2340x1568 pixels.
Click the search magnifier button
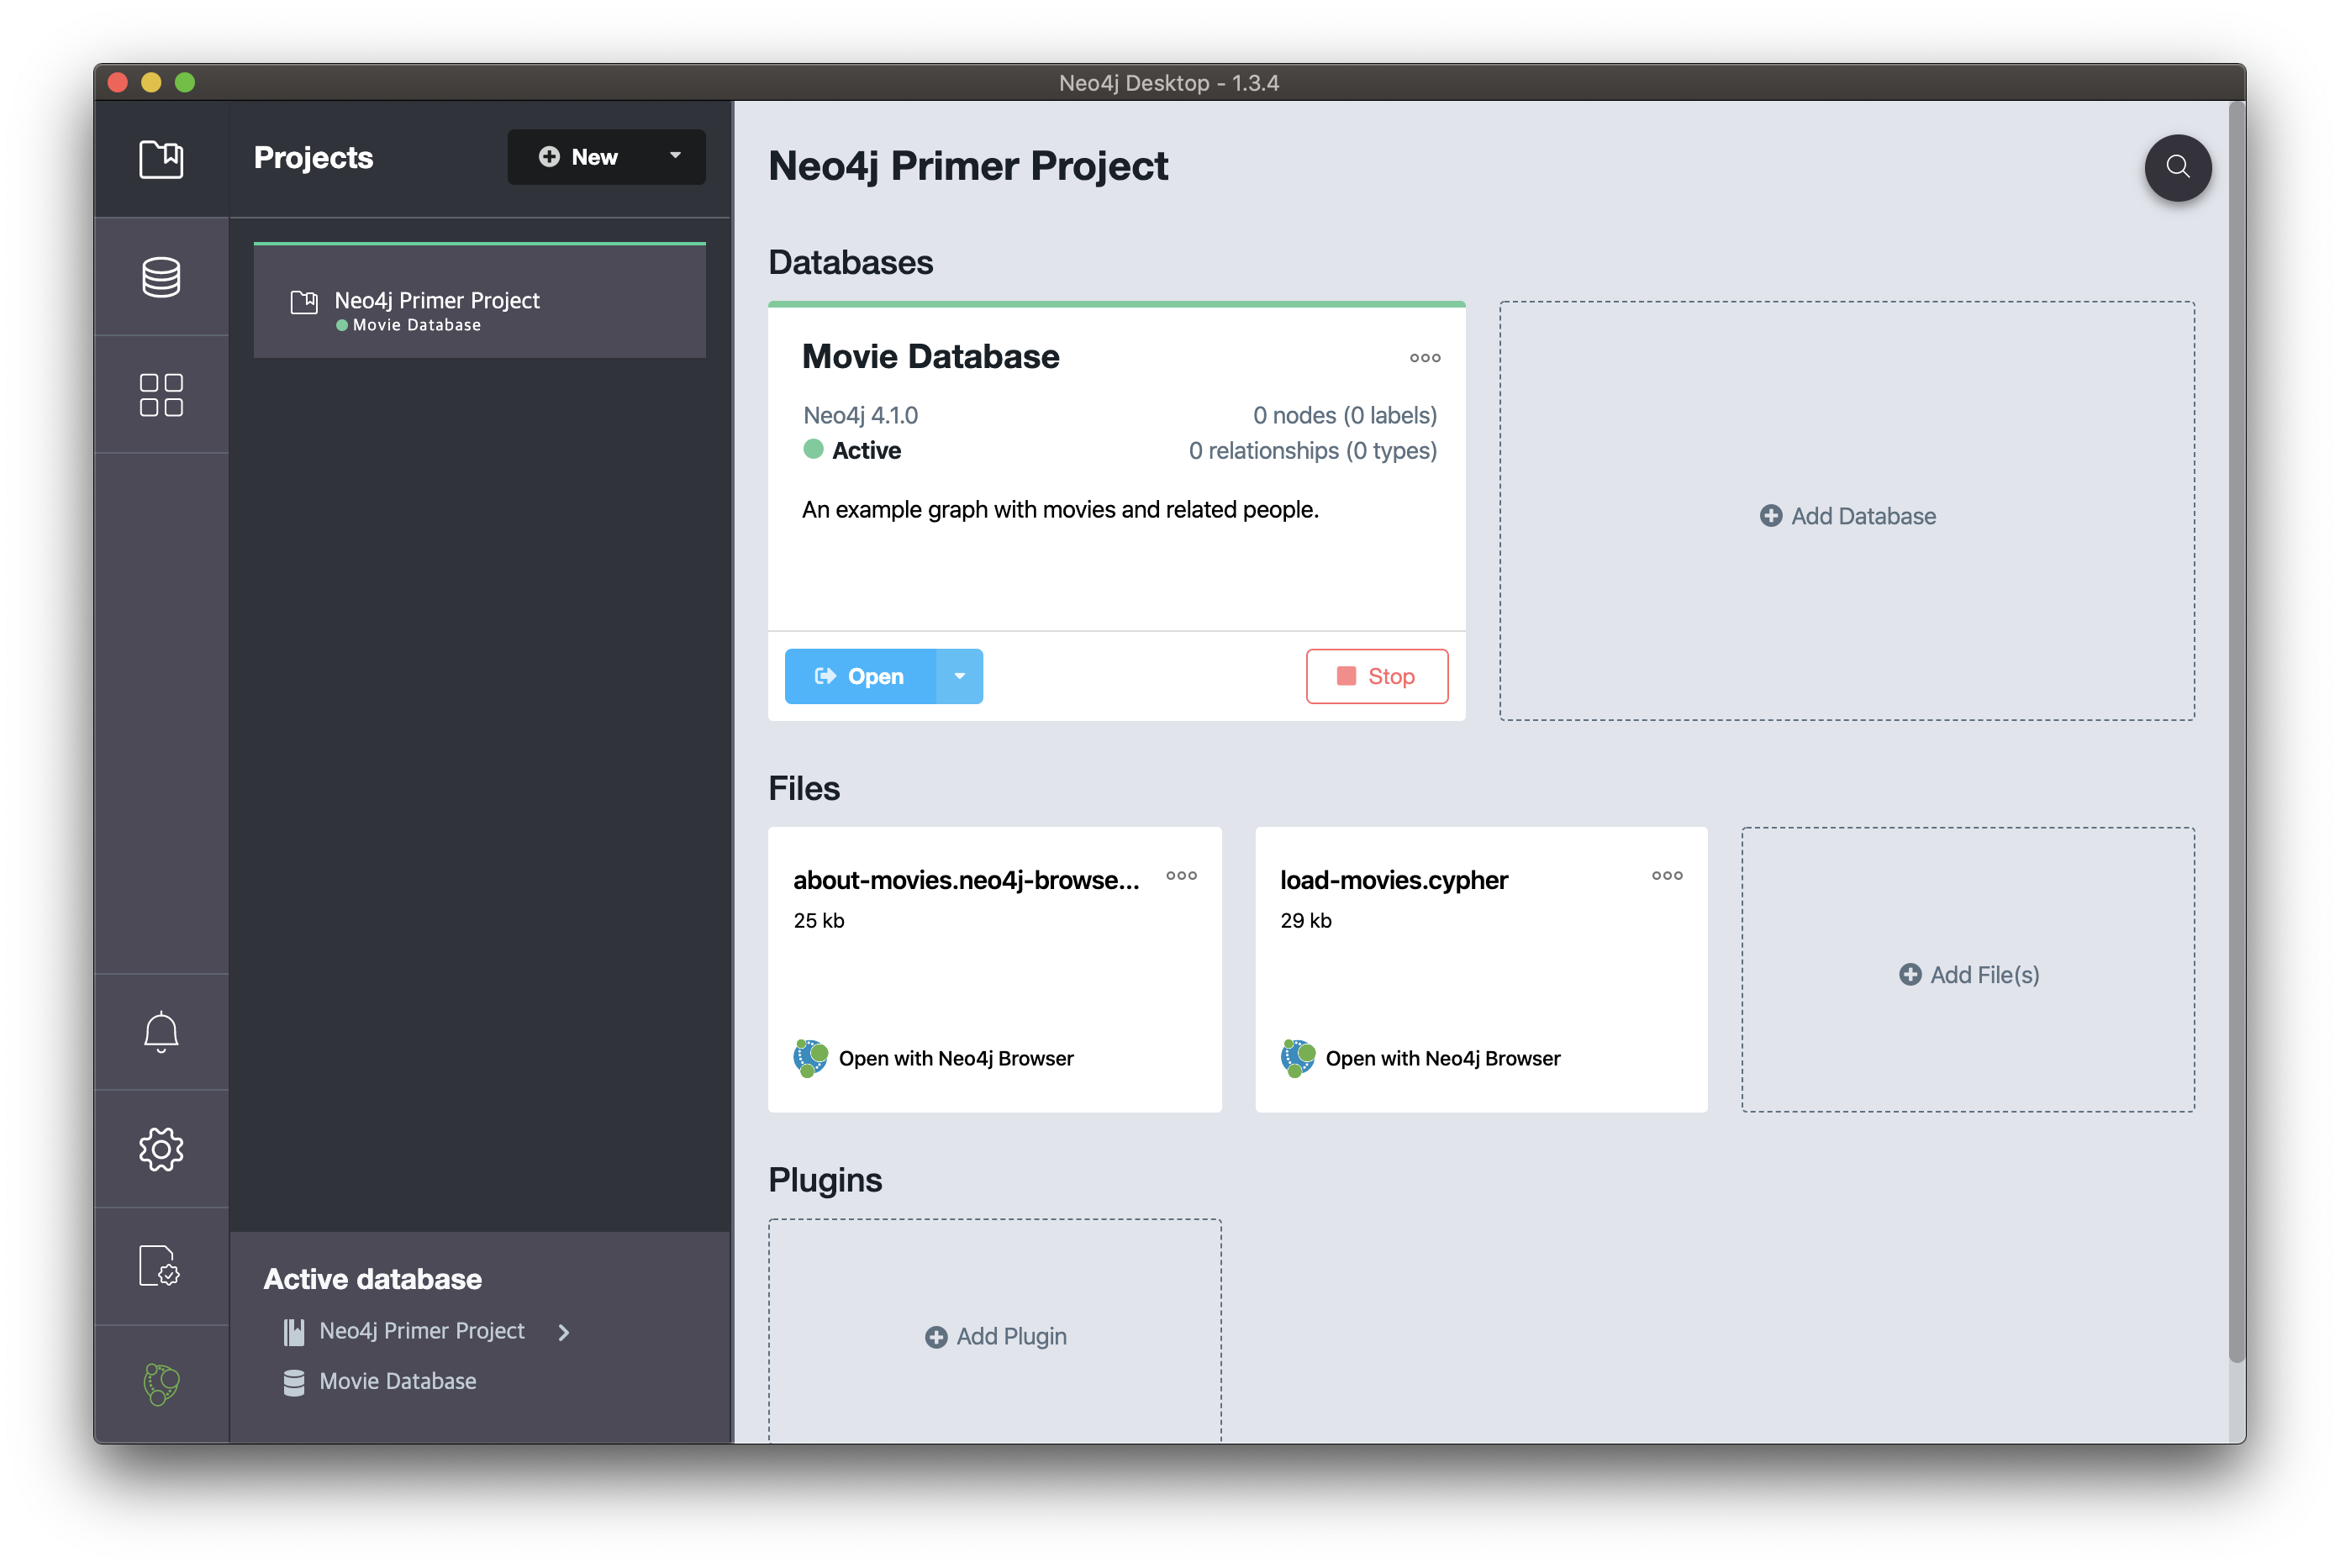(x=2177, y=167)
